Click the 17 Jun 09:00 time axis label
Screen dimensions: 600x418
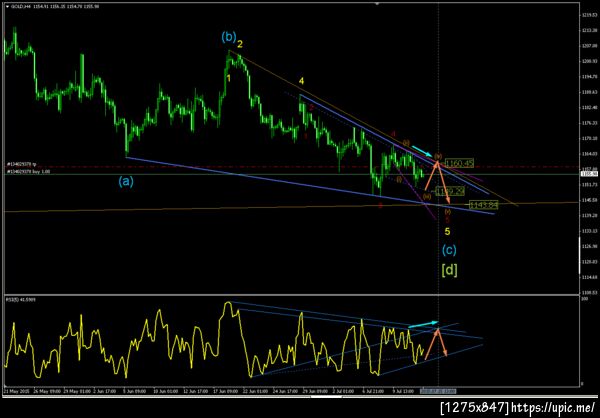[227, 392]
